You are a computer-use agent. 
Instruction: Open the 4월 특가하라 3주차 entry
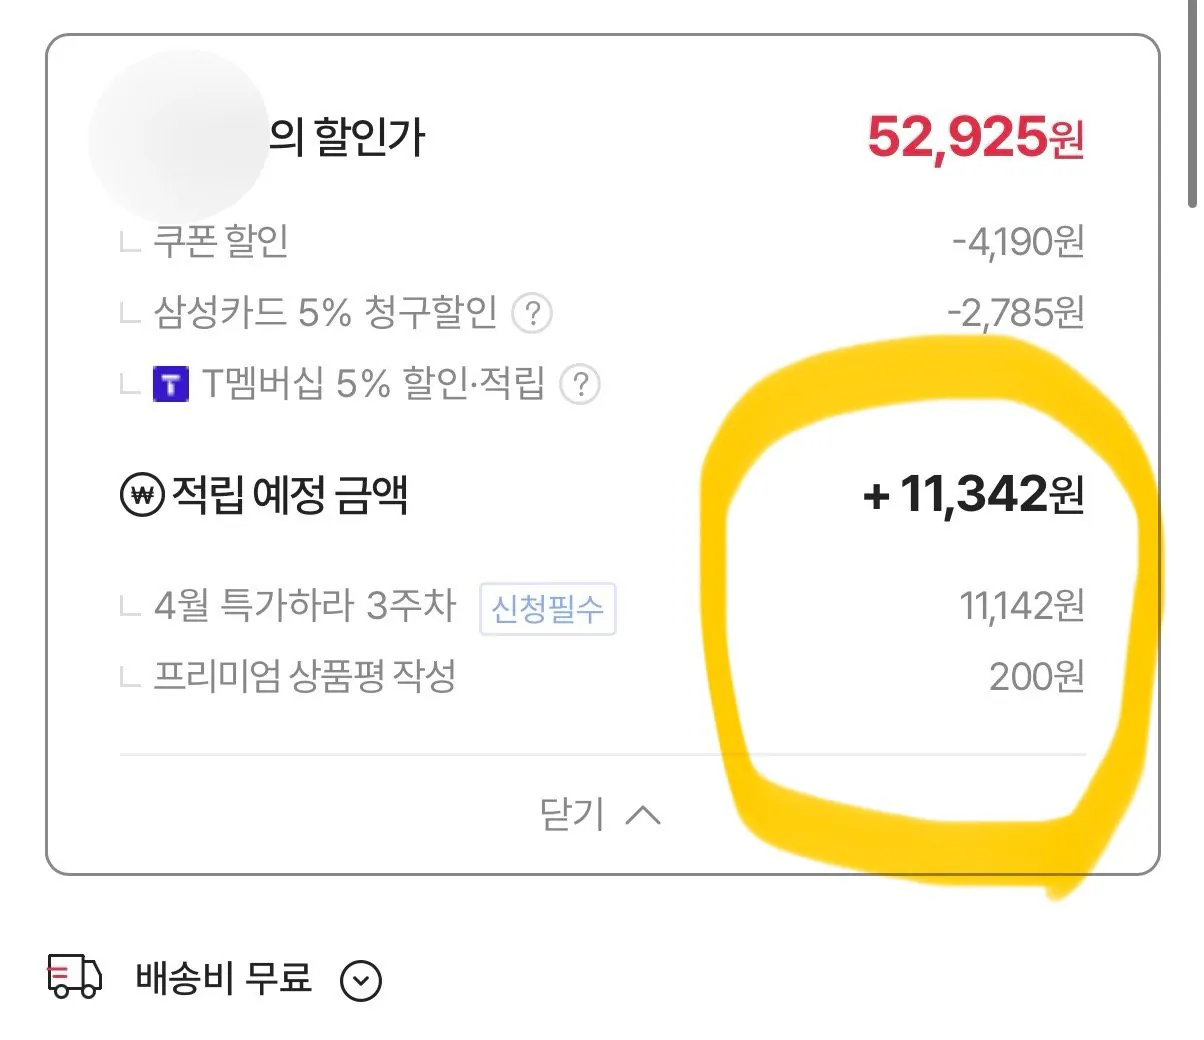pos(305,604)
